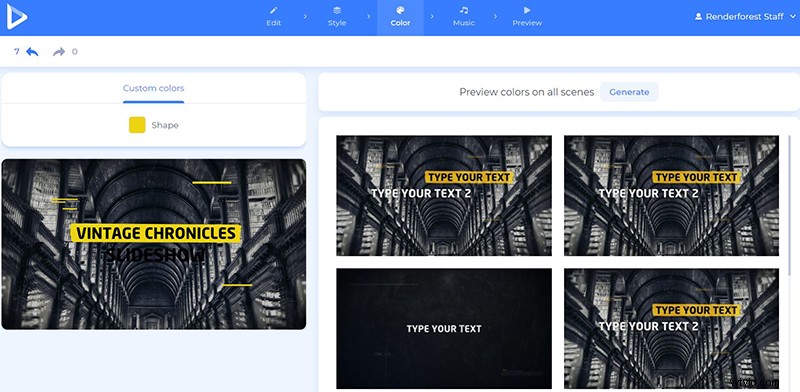Click the undo arrow icon

pos(32,52)
